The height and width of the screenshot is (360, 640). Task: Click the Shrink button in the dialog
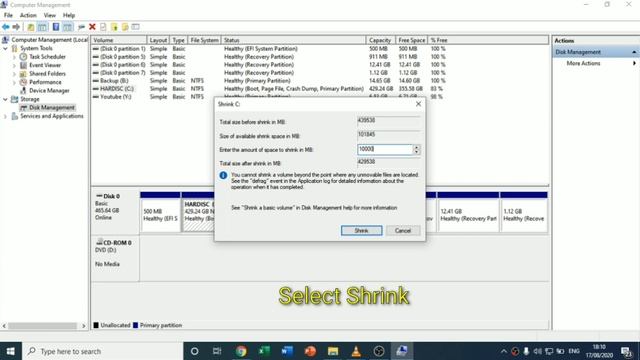362,231
